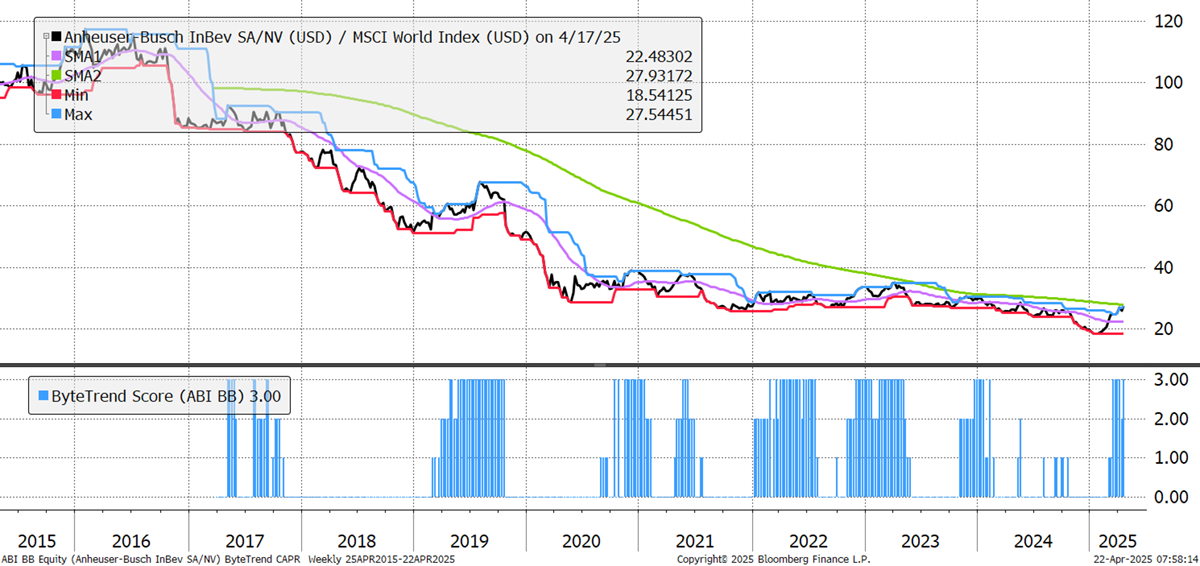
Task: Click the 2019 year label on time axis
Action: 467,541
